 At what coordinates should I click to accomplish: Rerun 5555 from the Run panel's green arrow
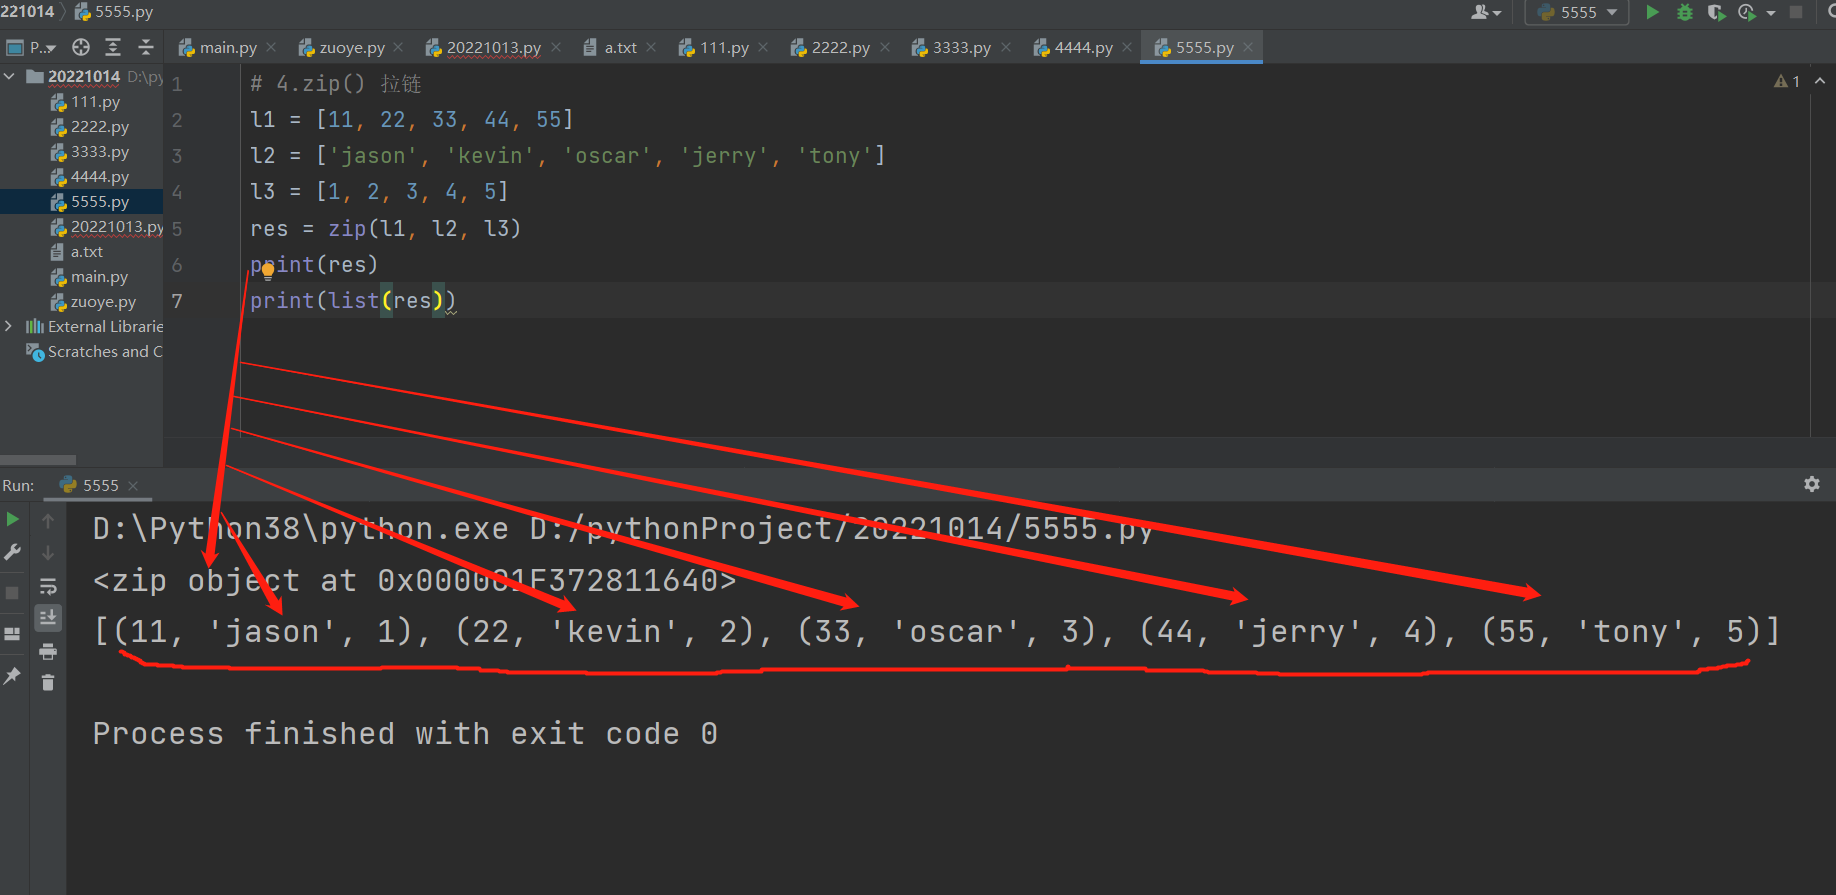pos(13,520)
